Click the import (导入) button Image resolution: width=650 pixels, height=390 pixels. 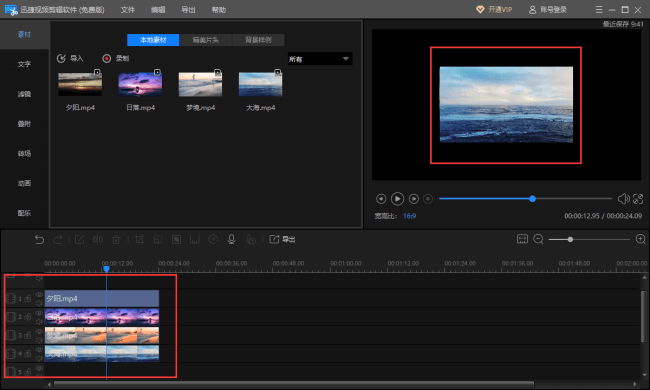70,58
